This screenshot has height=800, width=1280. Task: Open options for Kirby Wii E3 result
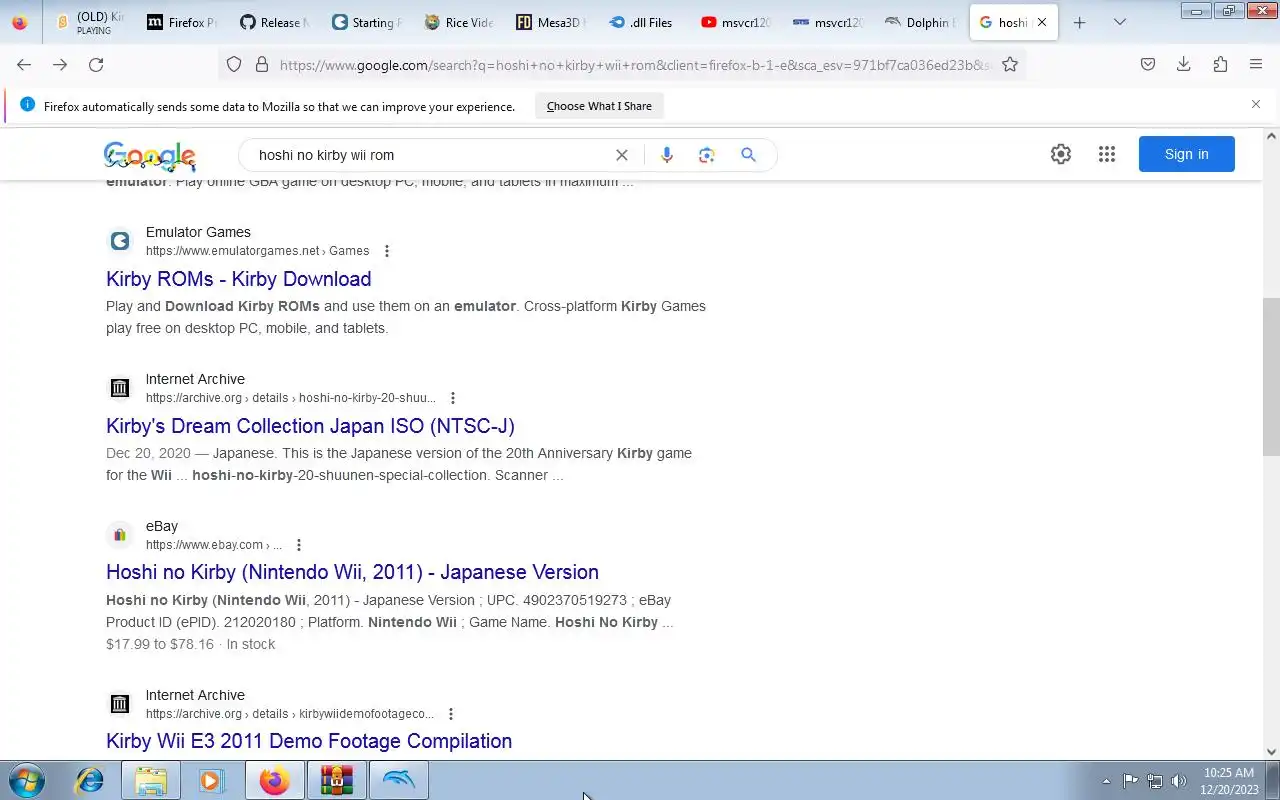click(x=451, y=714)
